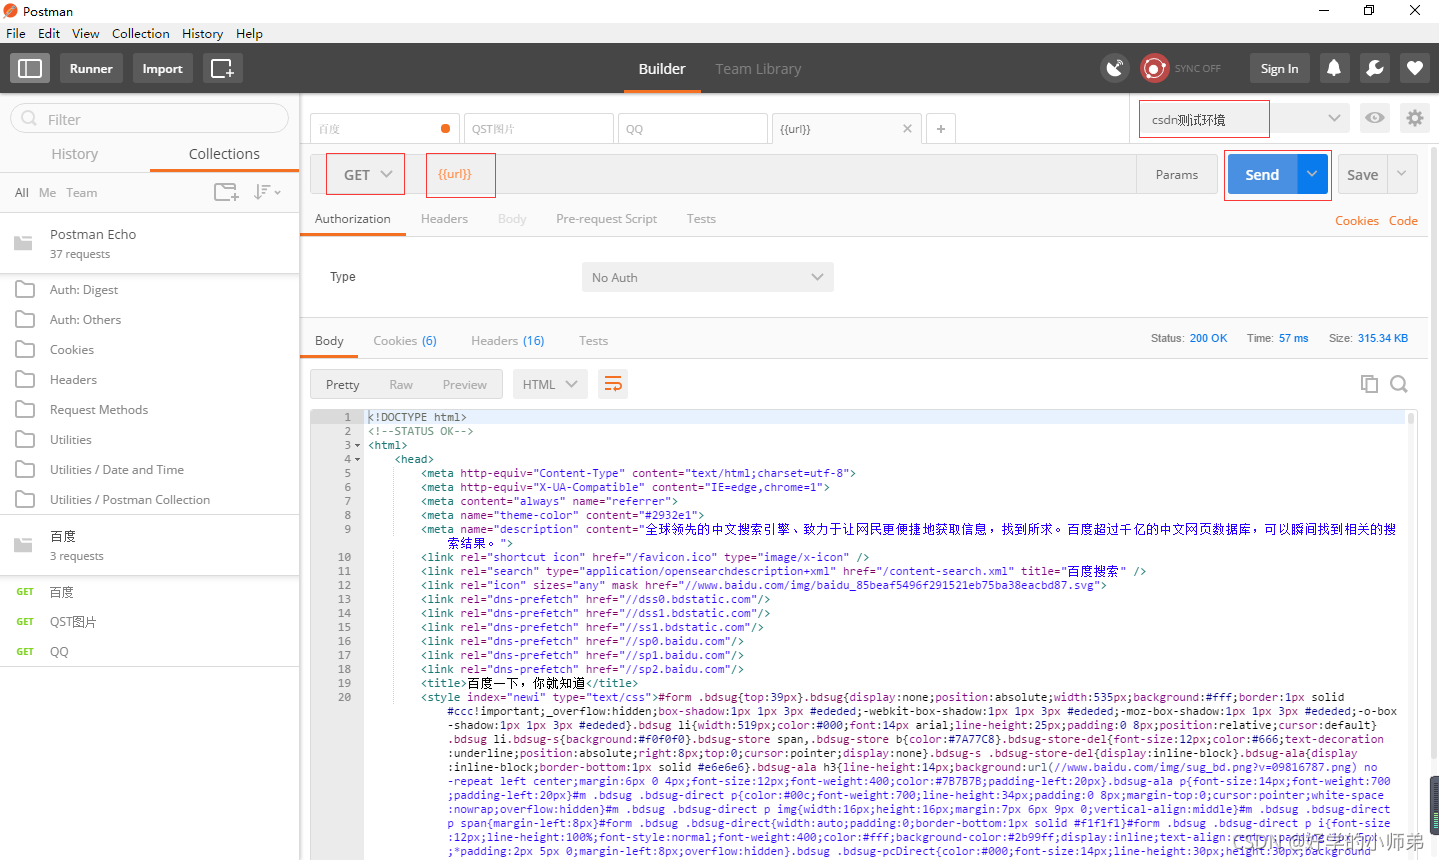The height and width of the screenshot is (860, 1439).
Task: Open the GET method dropdown
Action: [367, 174]
